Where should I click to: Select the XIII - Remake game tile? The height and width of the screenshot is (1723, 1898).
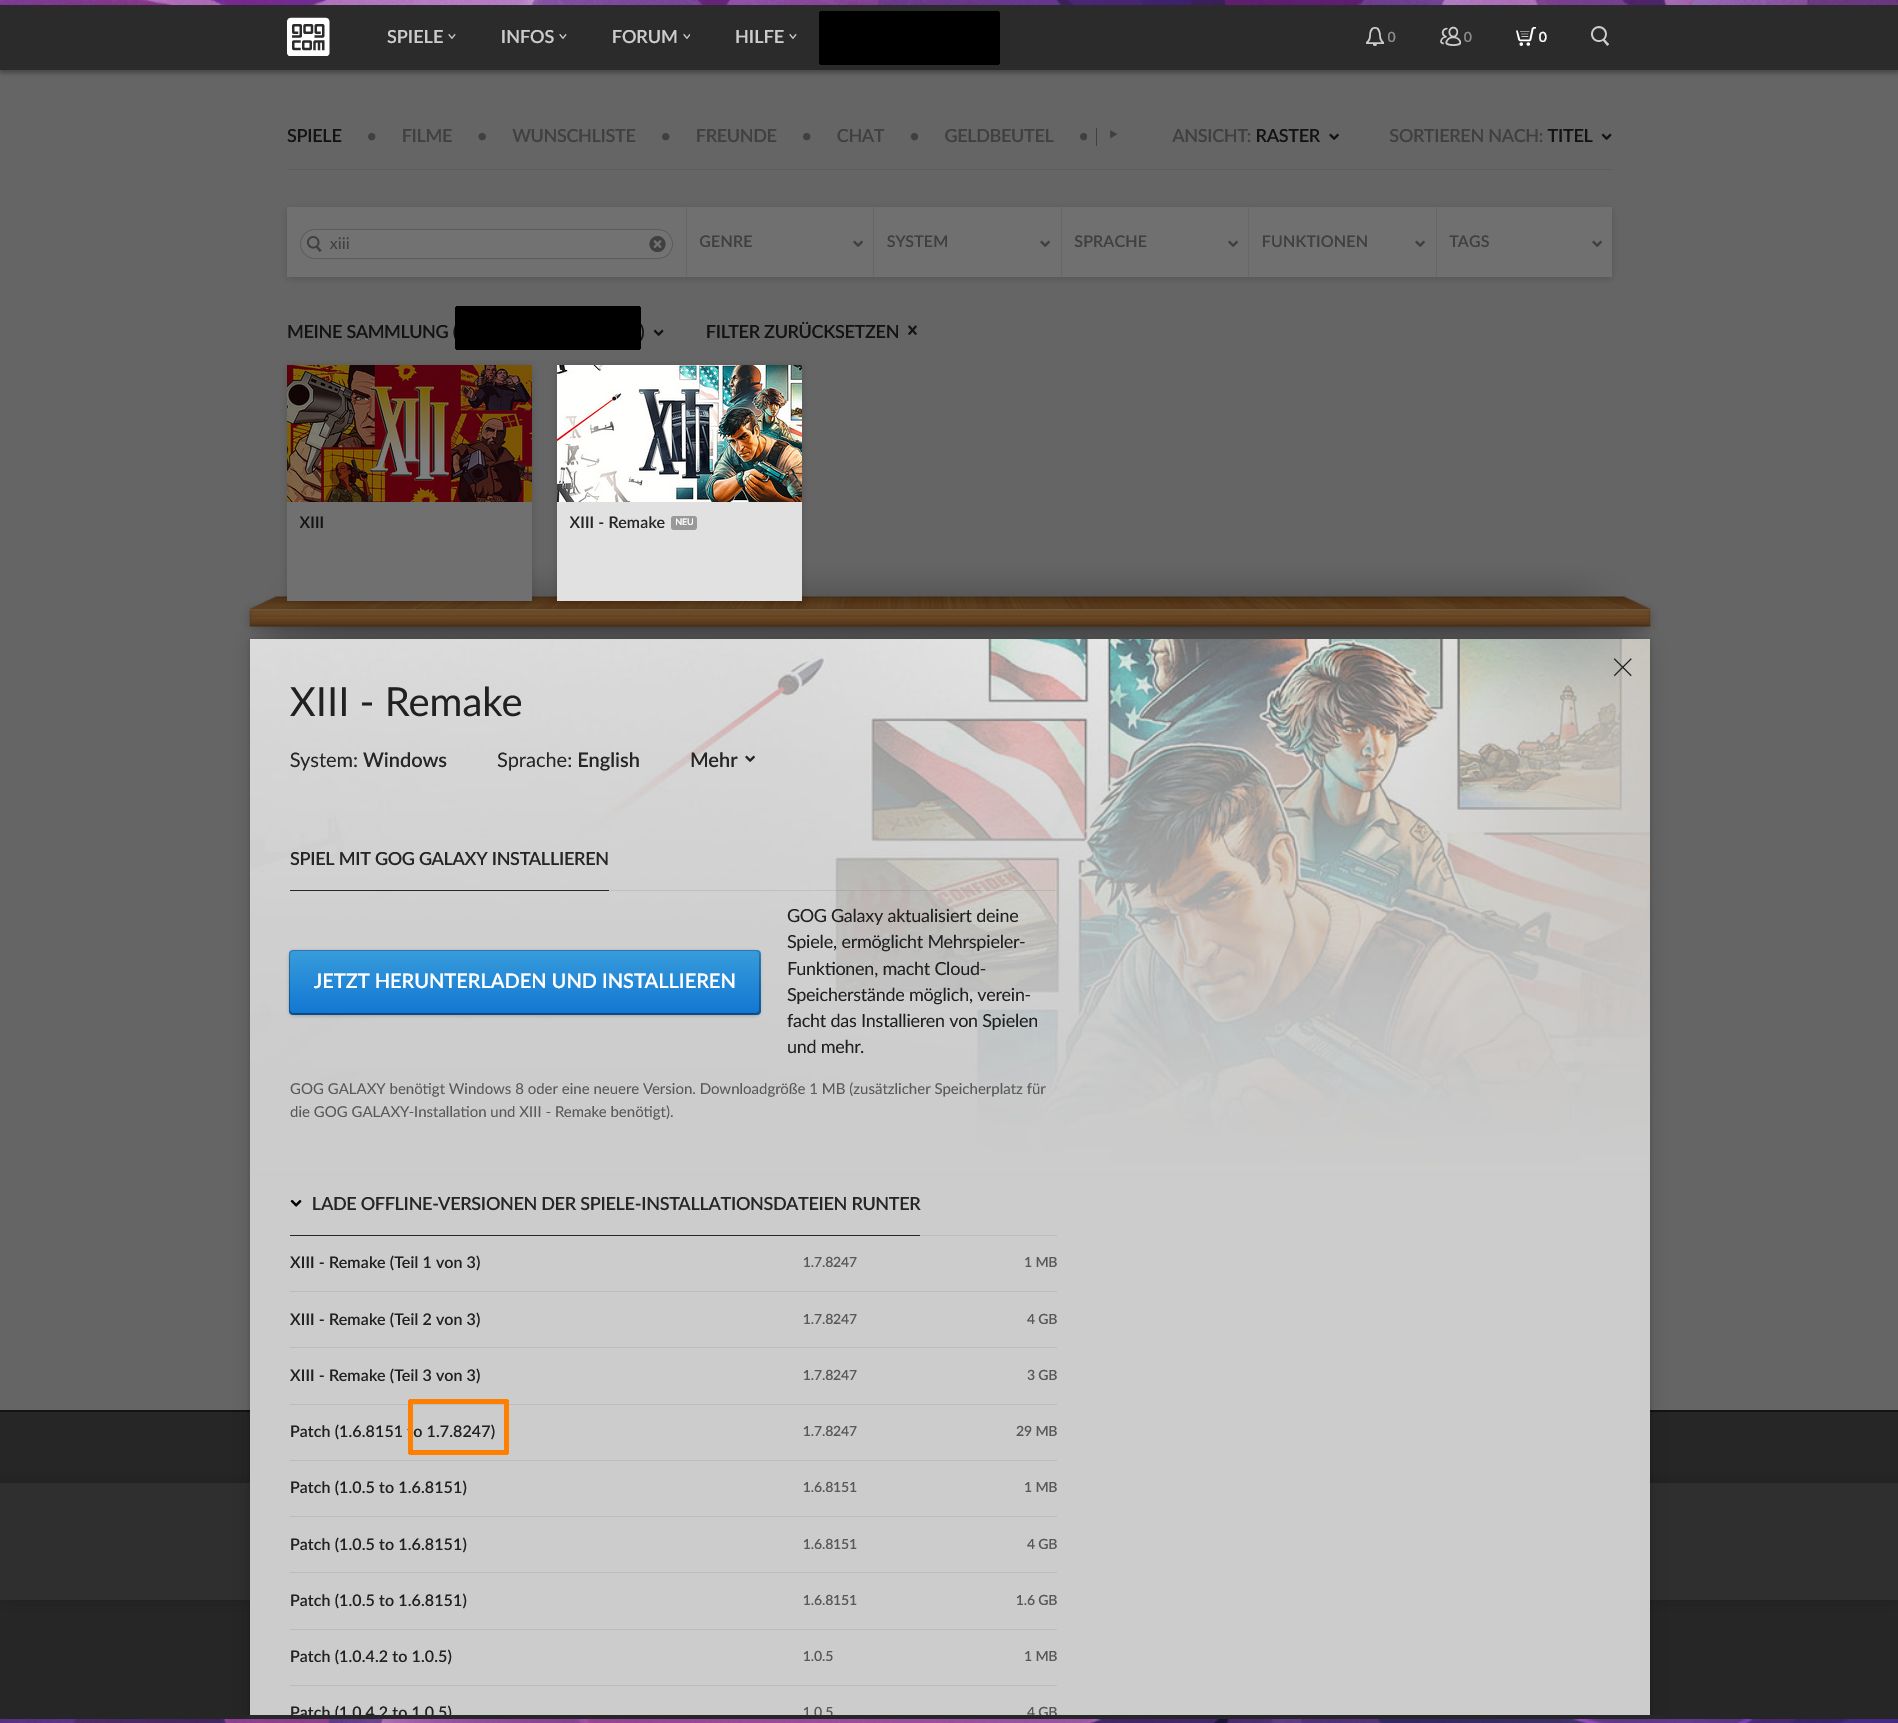coord(679,482)
